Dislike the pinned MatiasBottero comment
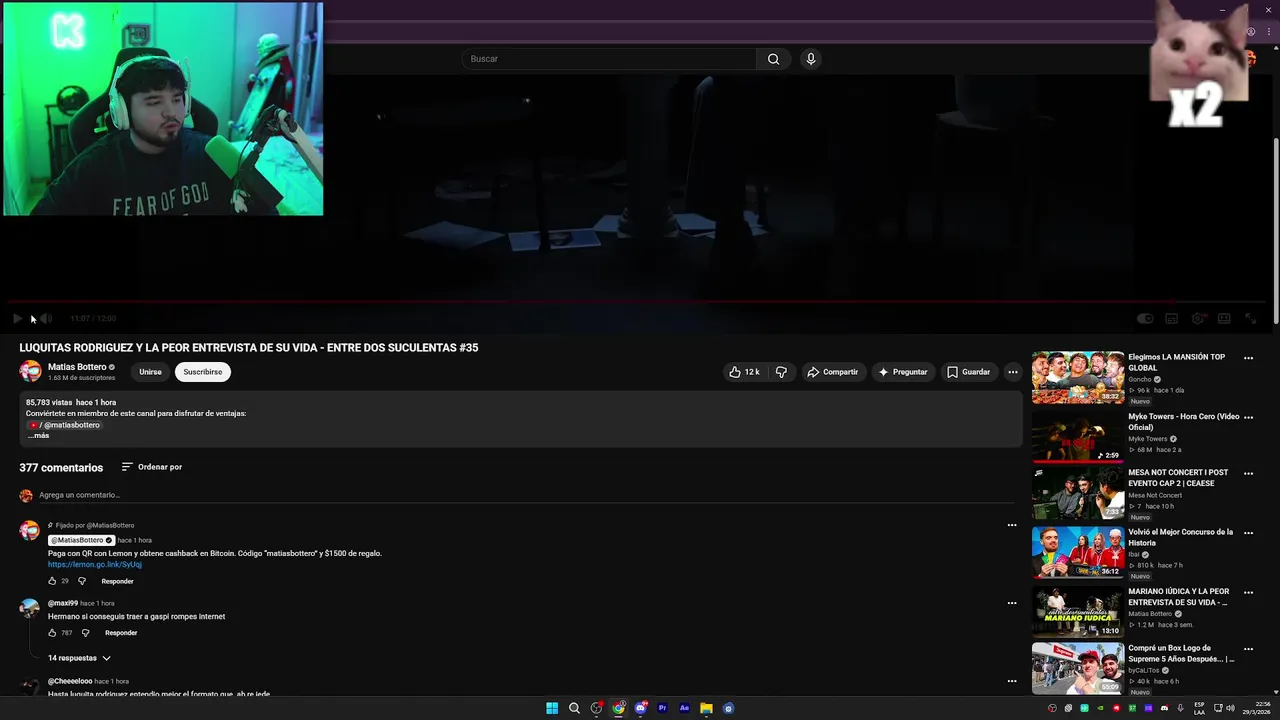This screenshot has width=1280, height=720. coord(82,581)
